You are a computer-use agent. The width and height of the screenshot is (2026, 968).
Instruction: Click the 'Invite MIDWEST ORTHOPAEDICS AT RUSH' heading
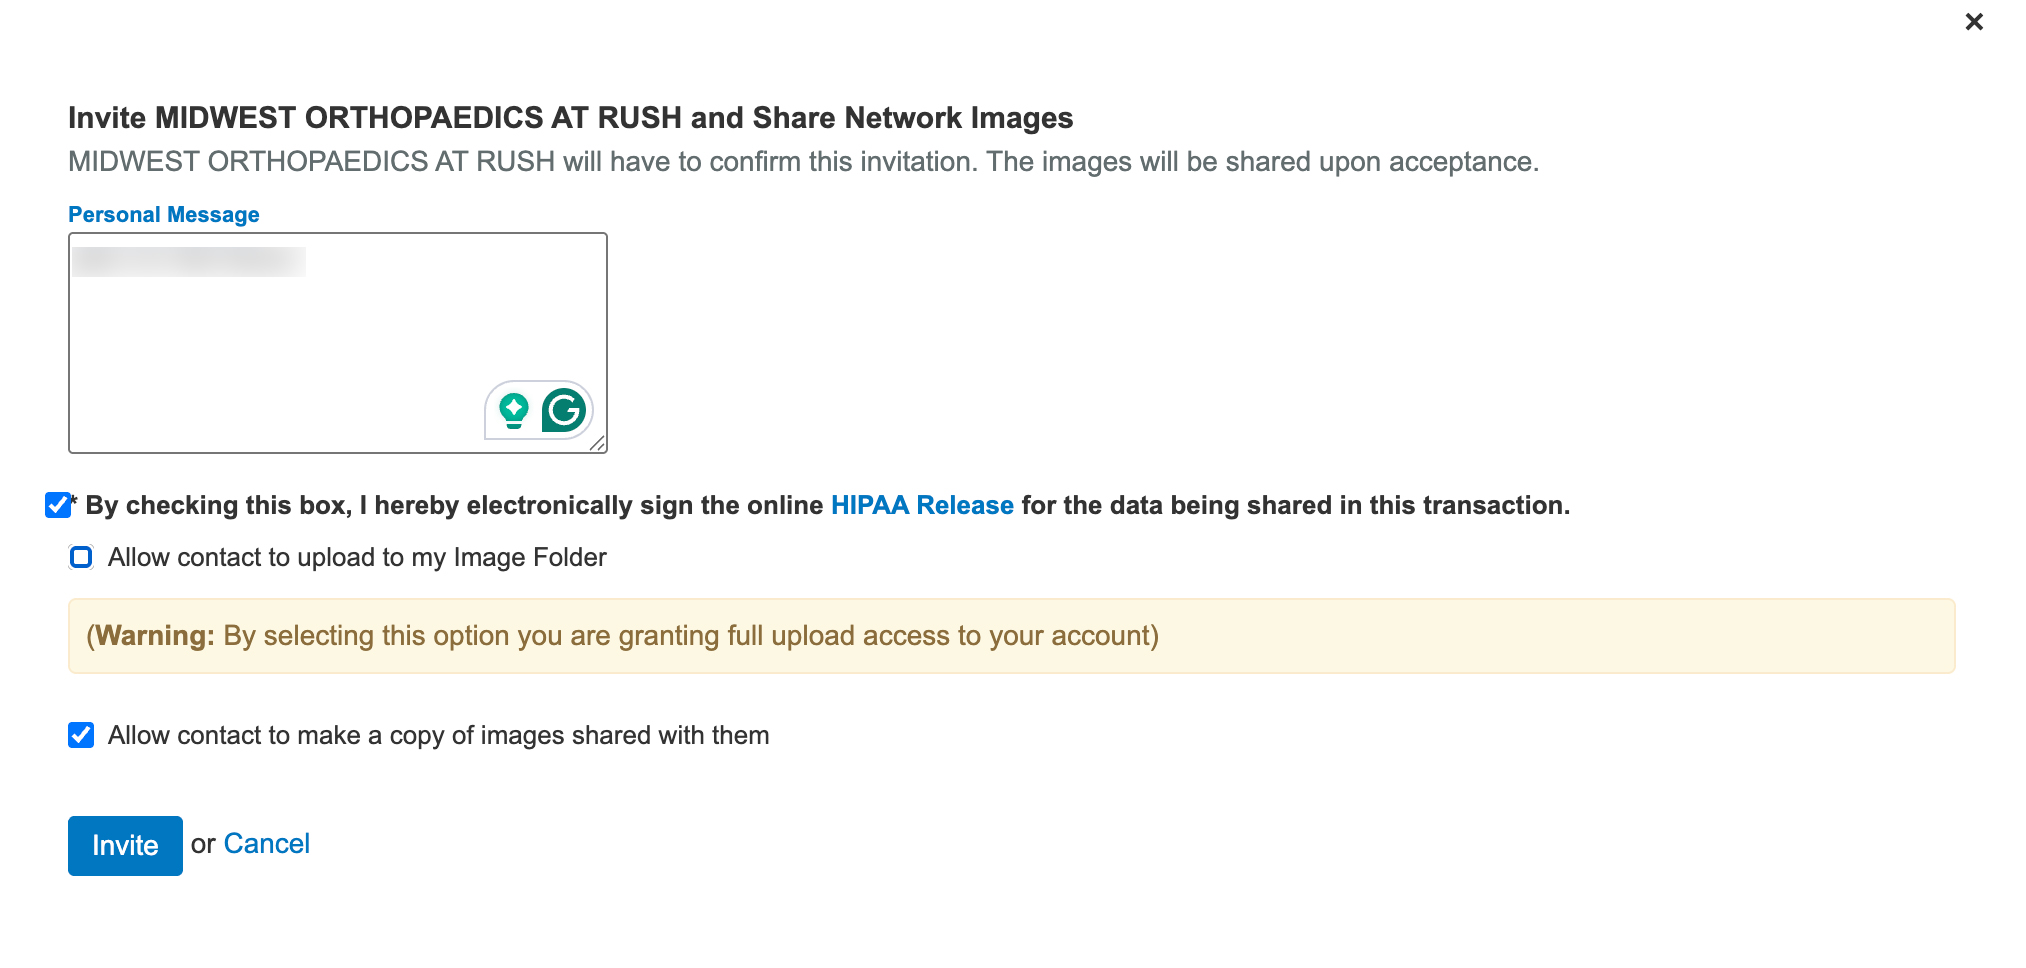tap(570, 118)
